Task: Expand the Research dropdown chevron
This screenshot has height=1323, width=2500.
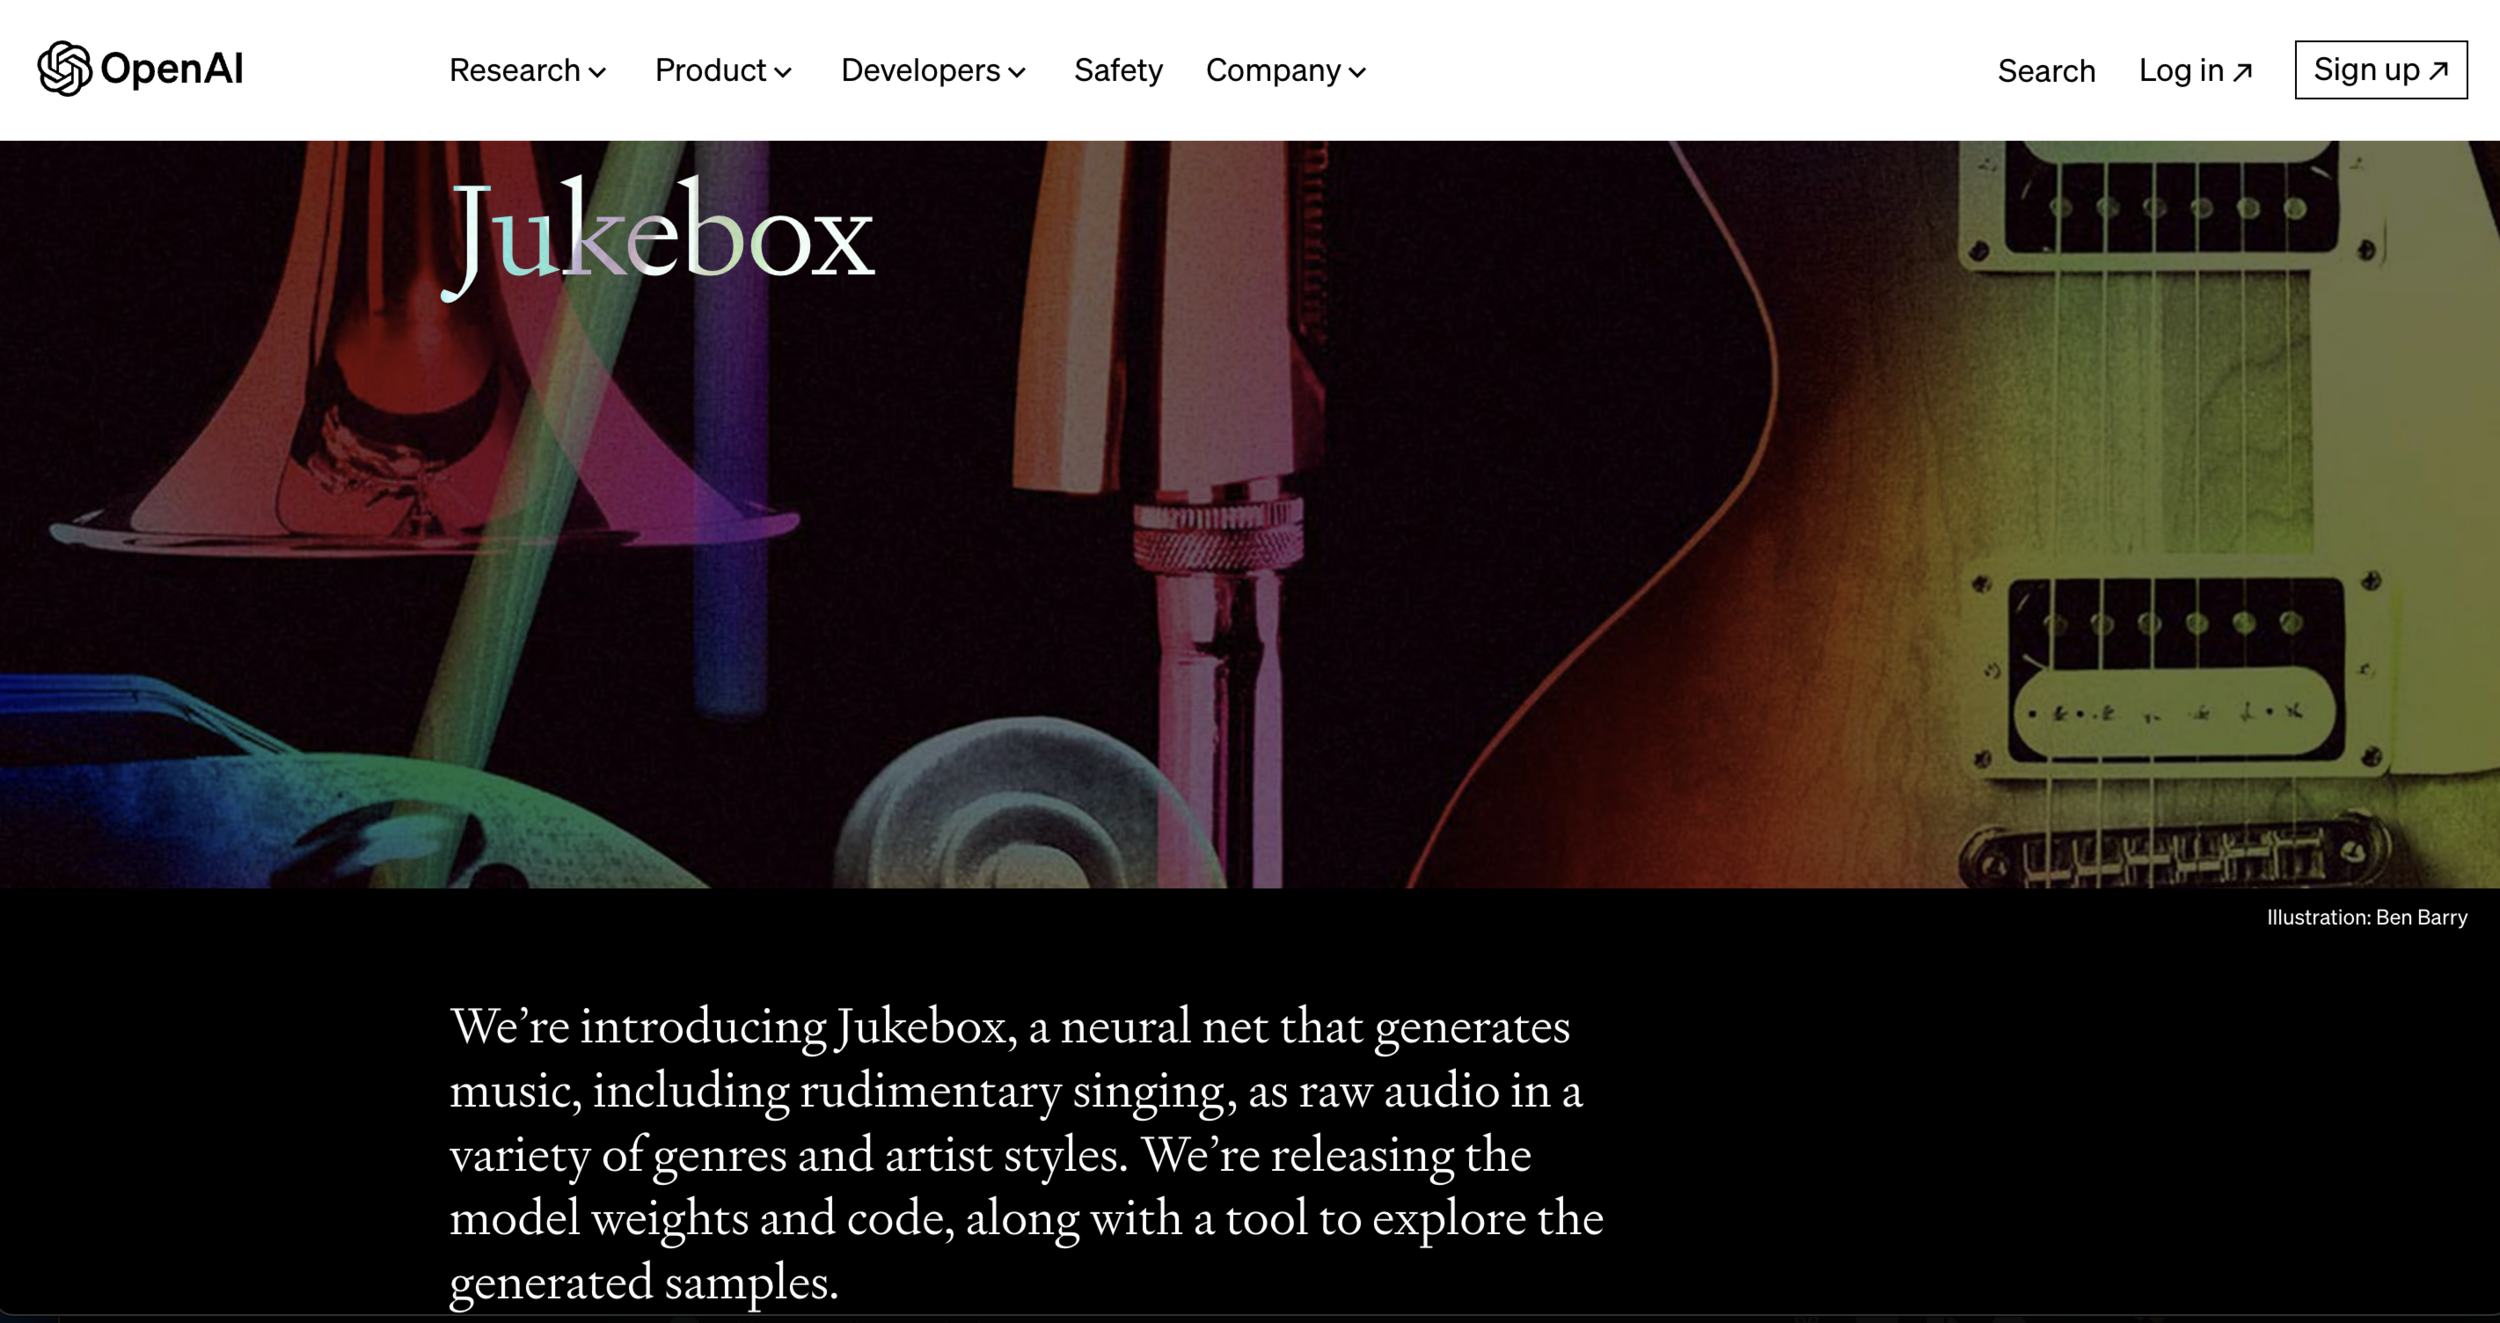Action: [598, 72]
